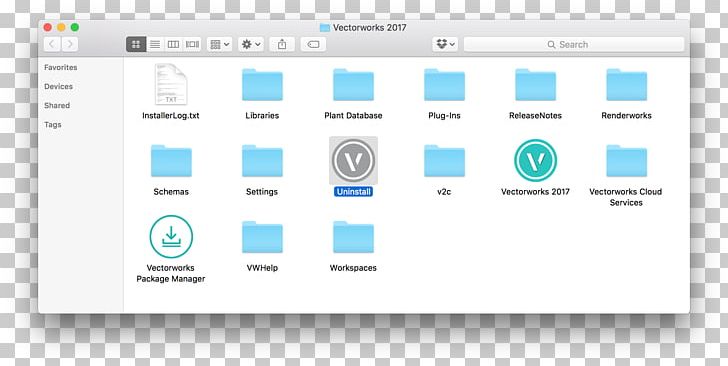Click the folder proxy icon in title bar
Viewport: 728px width, 366px height.
click(x=325, y=28)
